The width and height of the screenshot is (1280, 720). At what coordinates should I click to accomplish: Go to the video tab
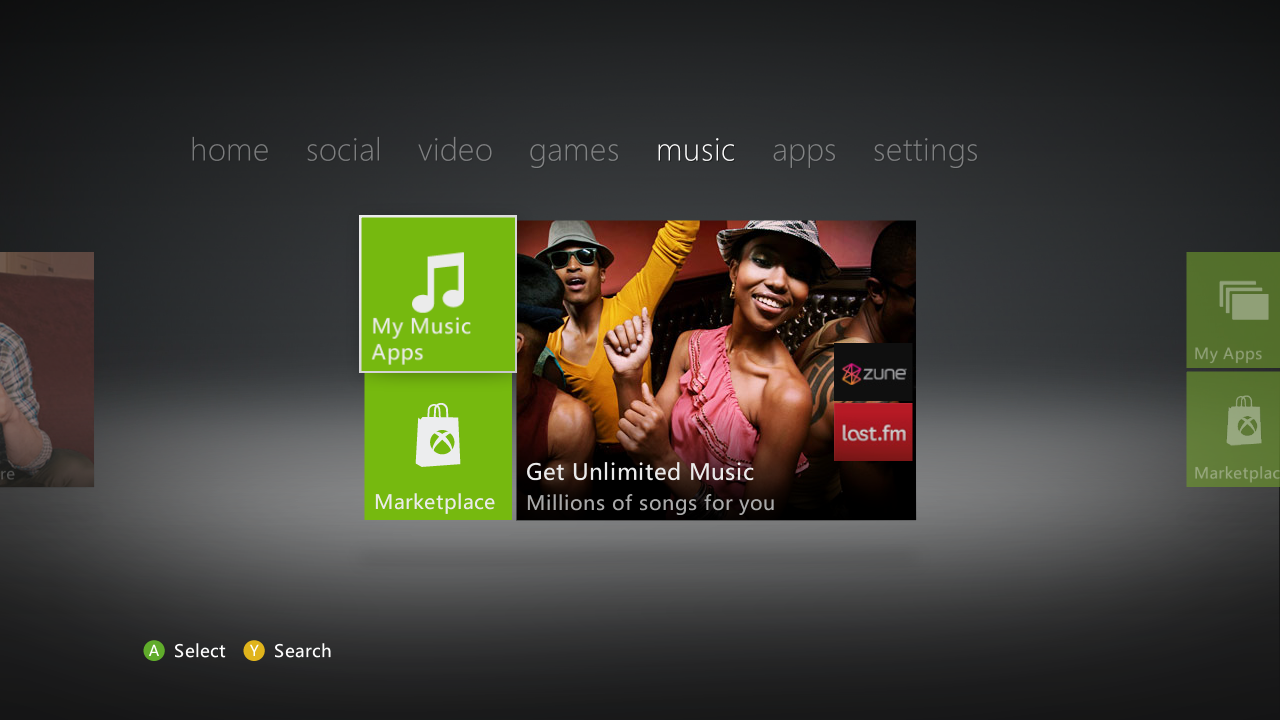[455, 150]
